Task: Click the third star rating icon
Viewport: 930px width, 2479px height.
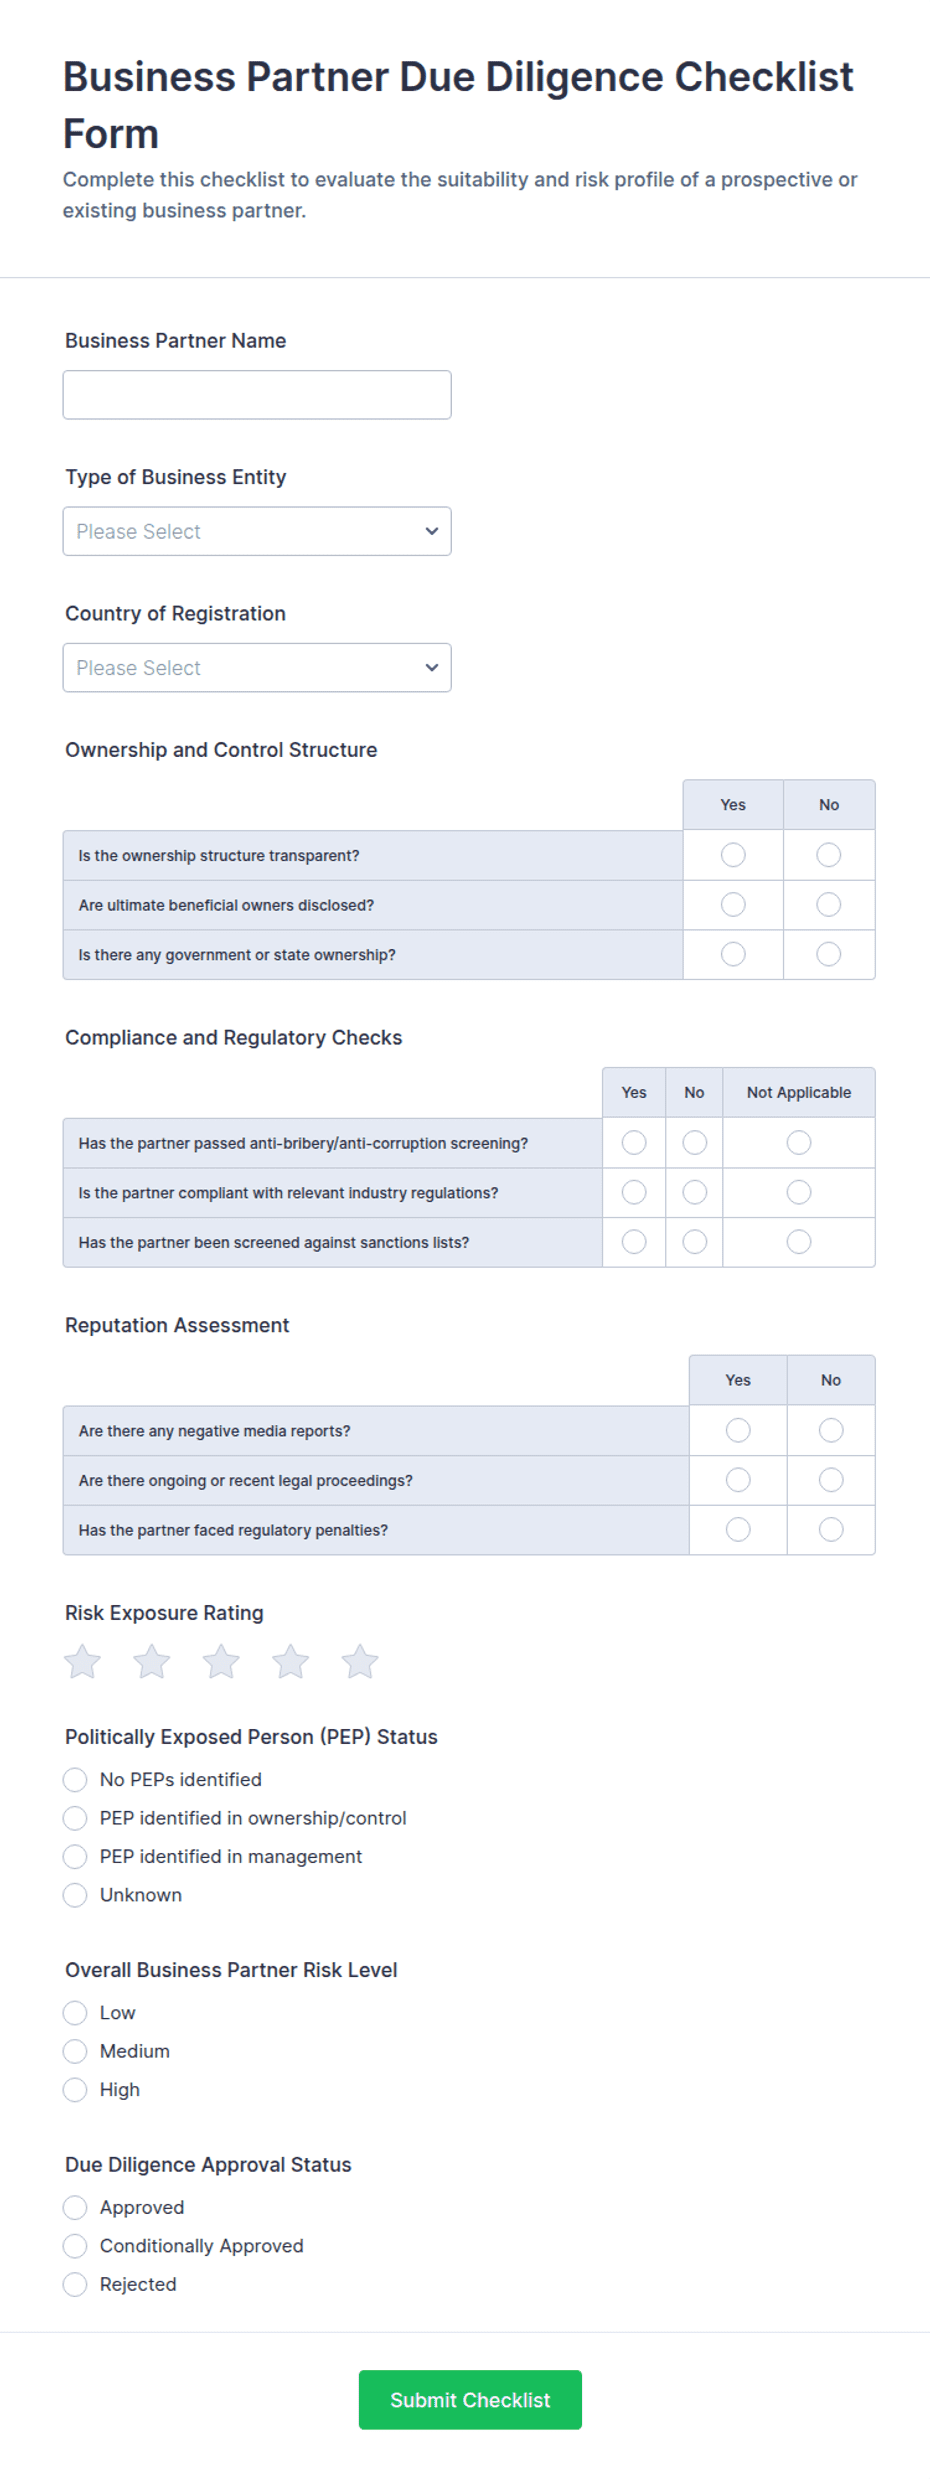Action: click(221, 1662)
